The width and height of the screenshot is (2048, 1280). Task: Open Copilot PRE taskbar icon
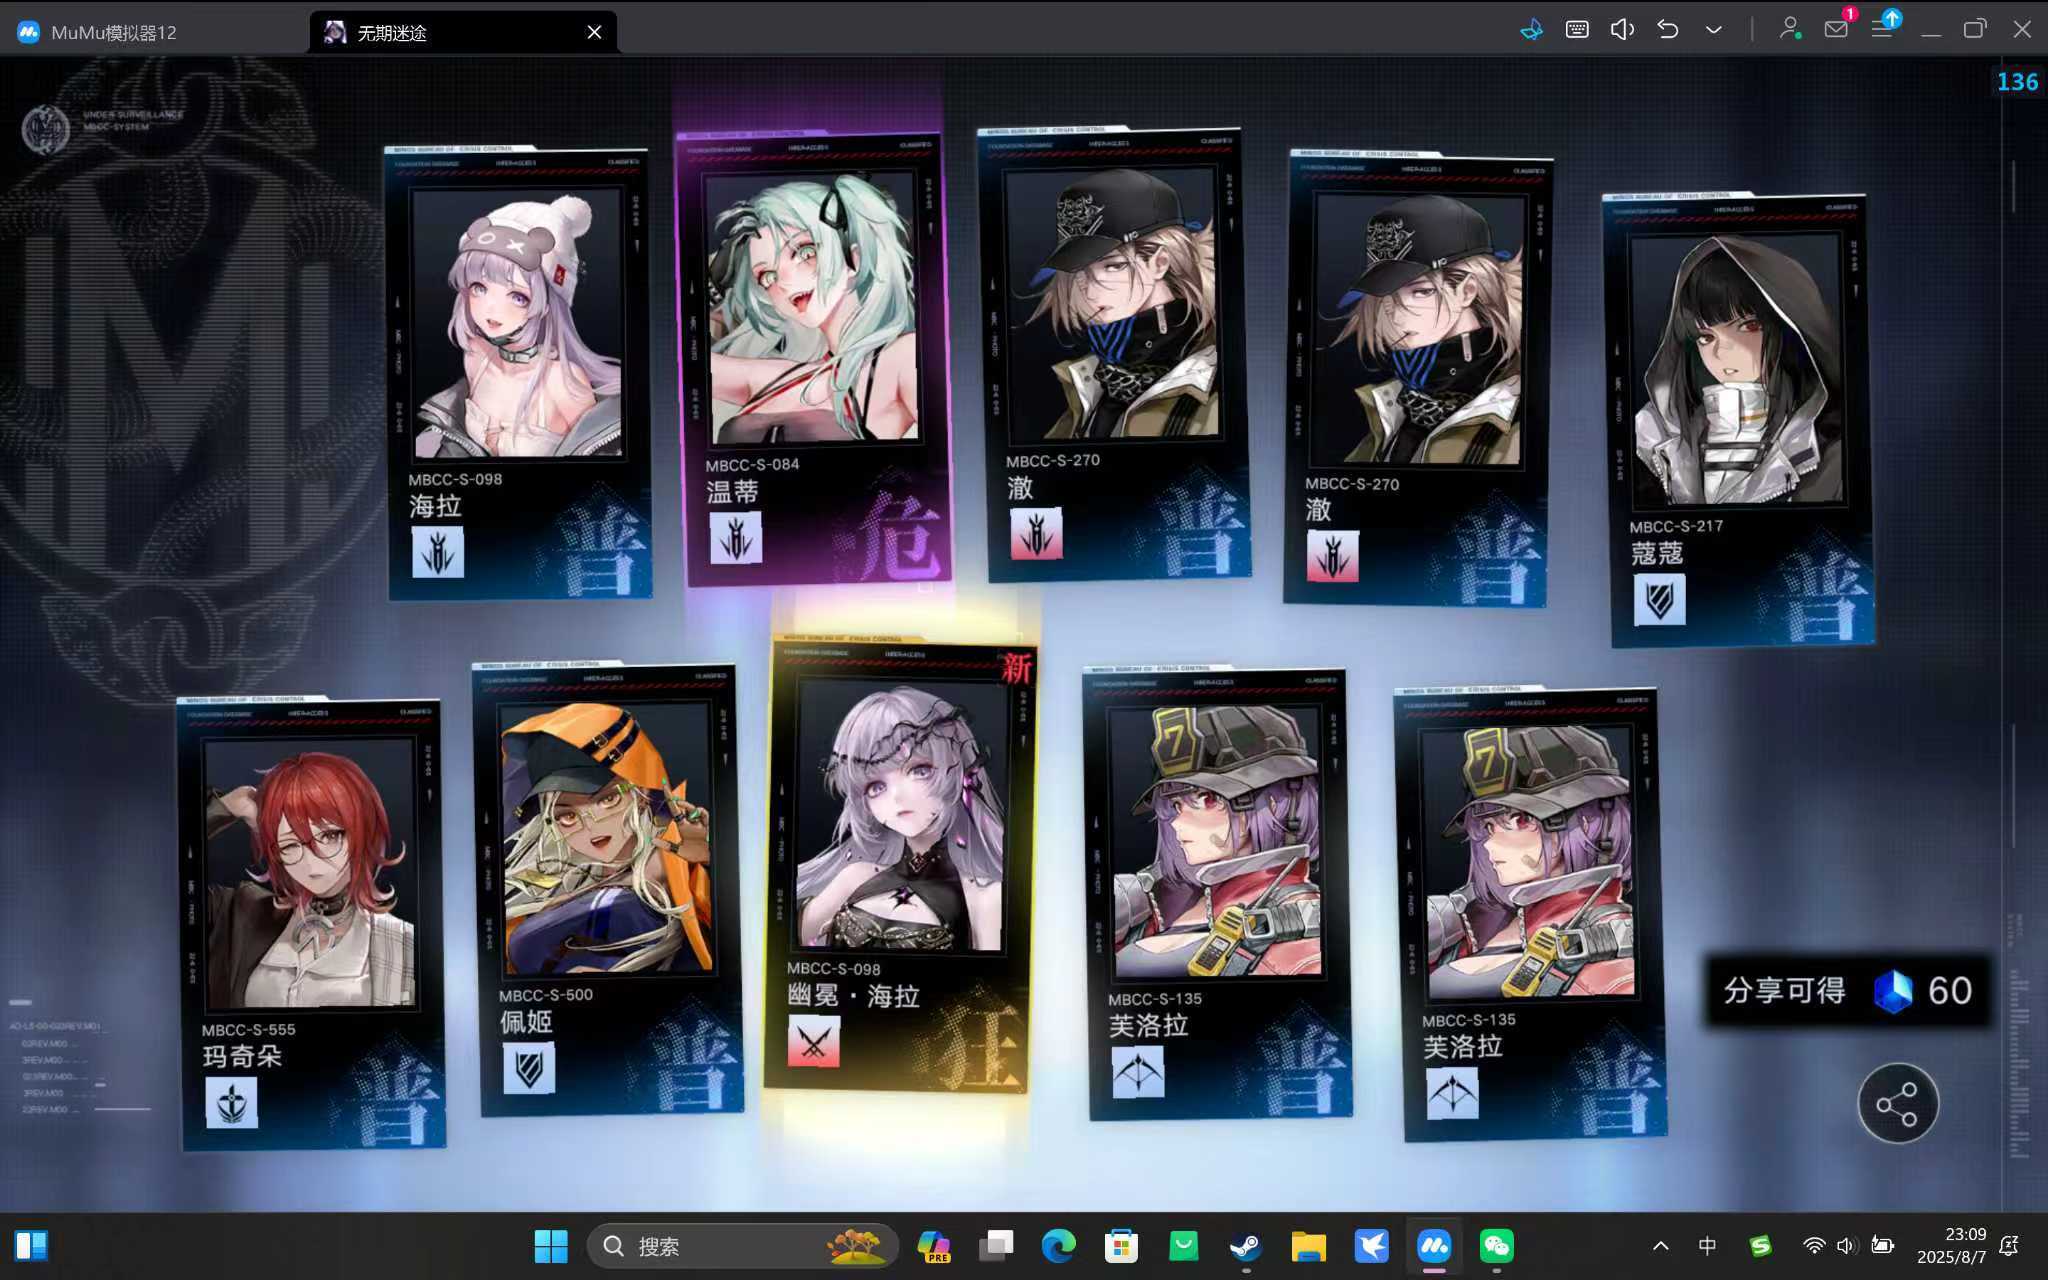[x=934, y=1246]
